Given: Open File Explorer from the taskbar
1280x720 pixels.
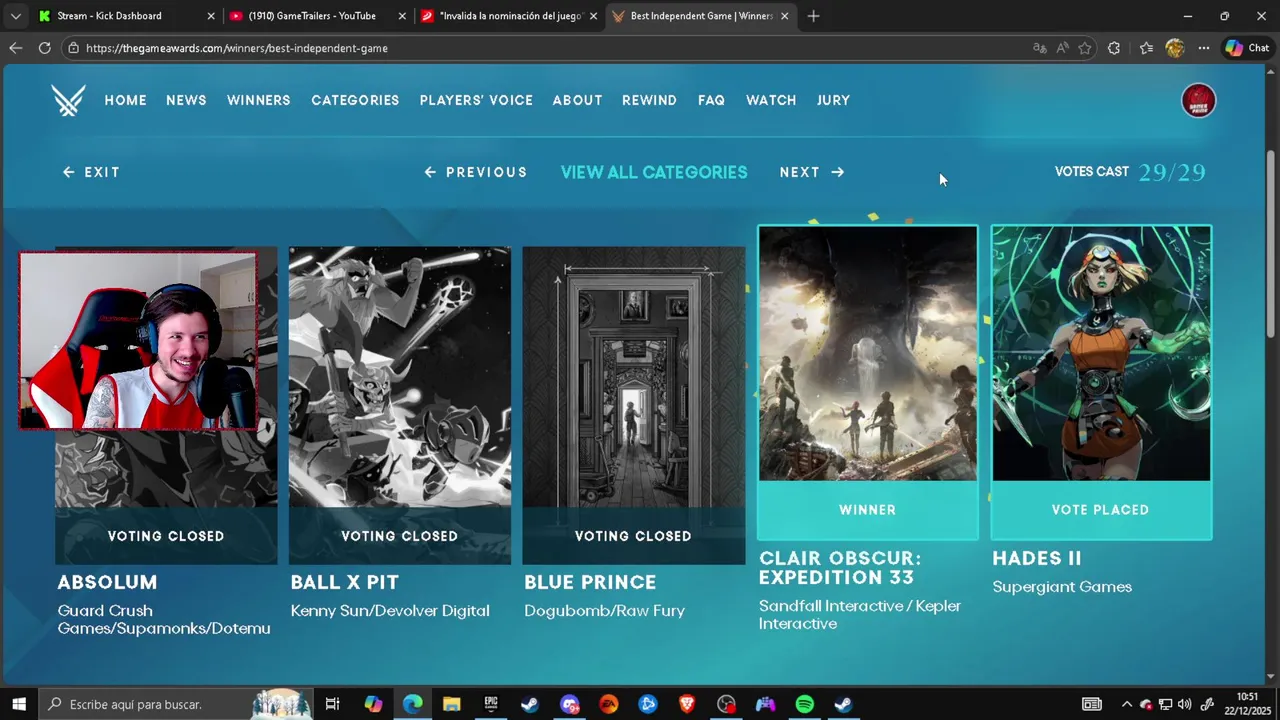Looking at the screenshot, I should pyautogui.click(x=451, y=704).
